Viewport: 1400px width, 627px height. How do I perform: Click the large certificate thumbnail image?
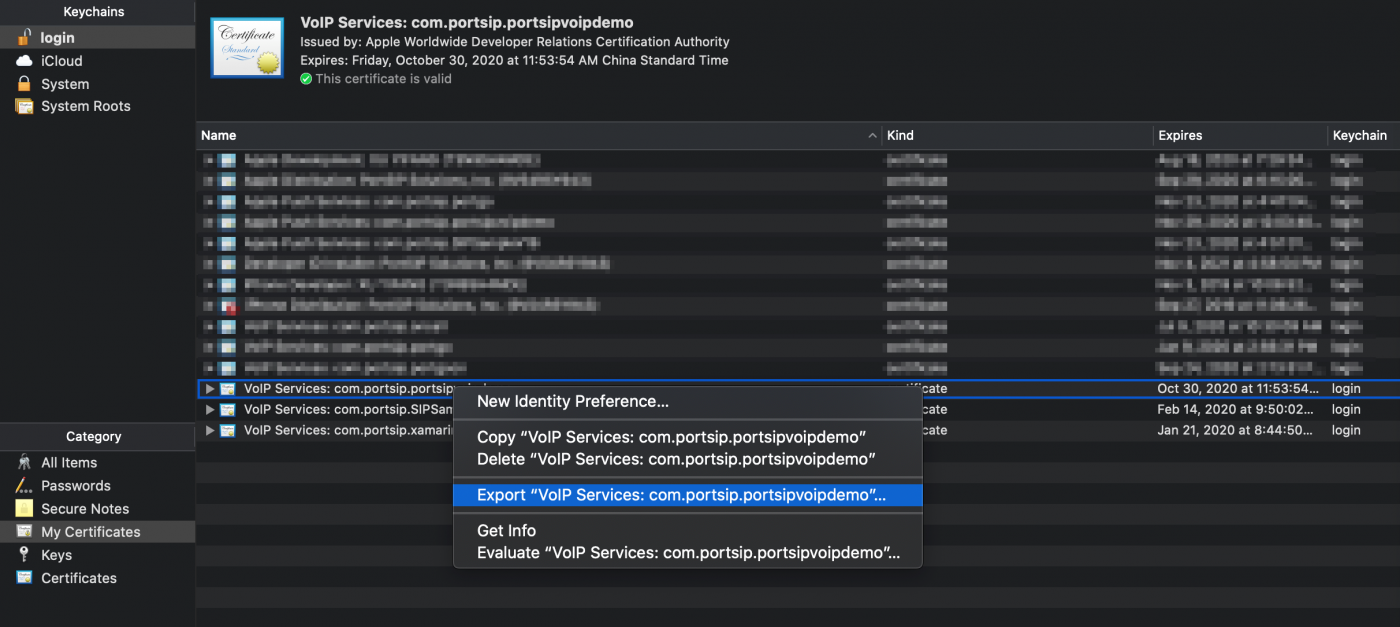point(246,47)
